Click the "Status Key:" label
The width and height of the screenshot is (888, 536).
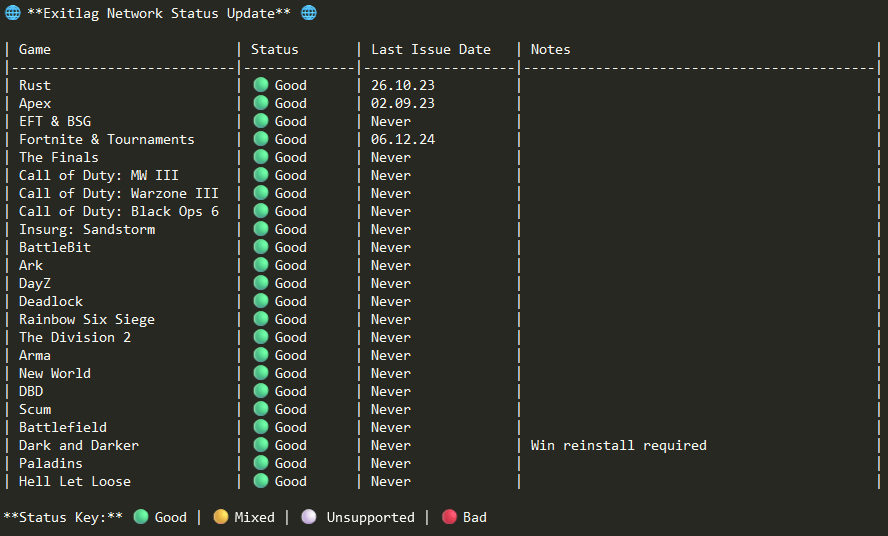[x=63, y=517]
